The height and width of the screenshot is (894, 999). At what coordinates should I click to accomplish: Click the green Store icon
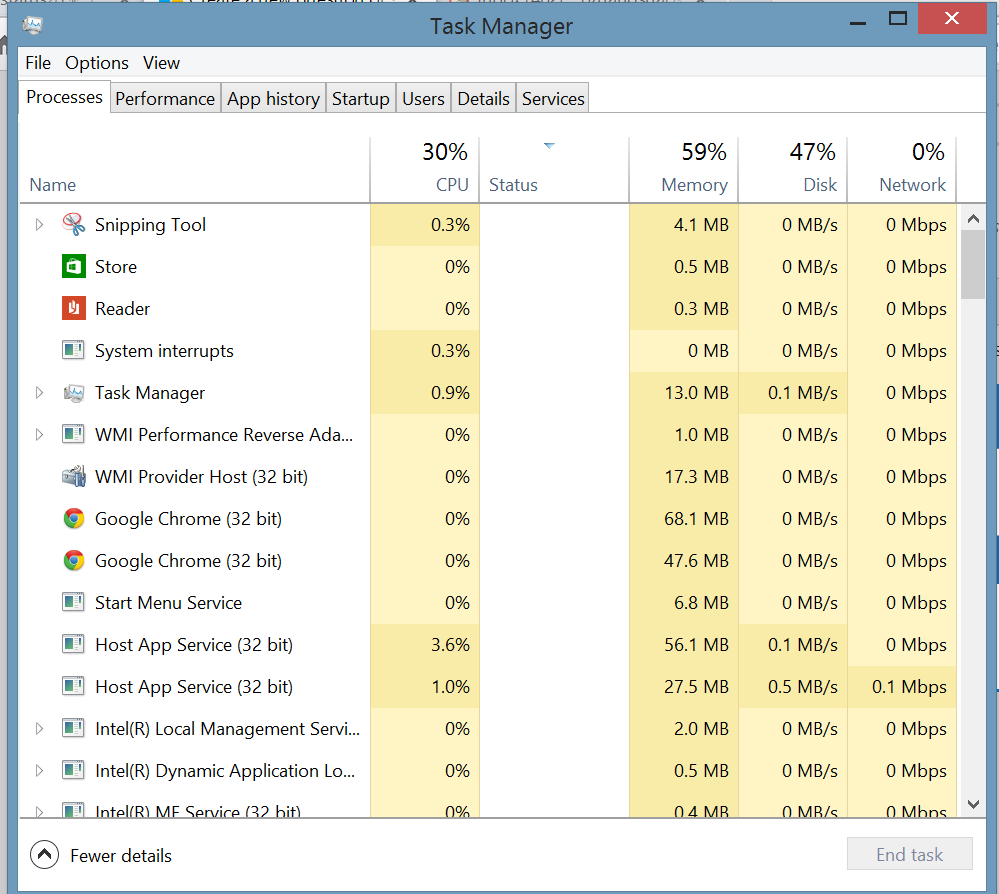point(74,266)
